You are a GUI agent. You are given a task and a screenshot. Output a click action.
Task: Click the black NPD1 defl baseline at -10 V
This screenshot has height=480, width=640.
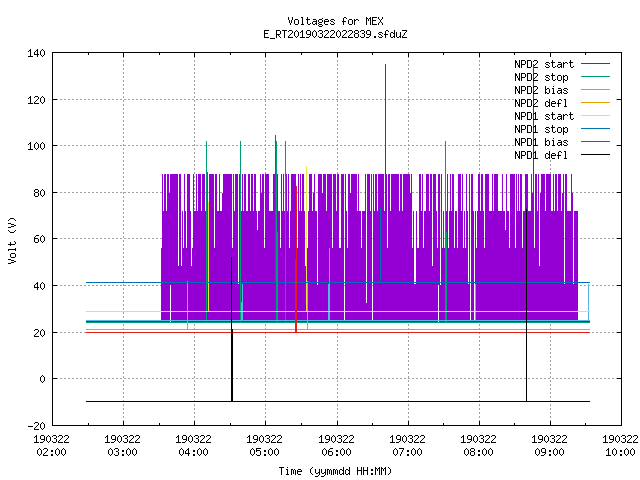click(338, 402)
